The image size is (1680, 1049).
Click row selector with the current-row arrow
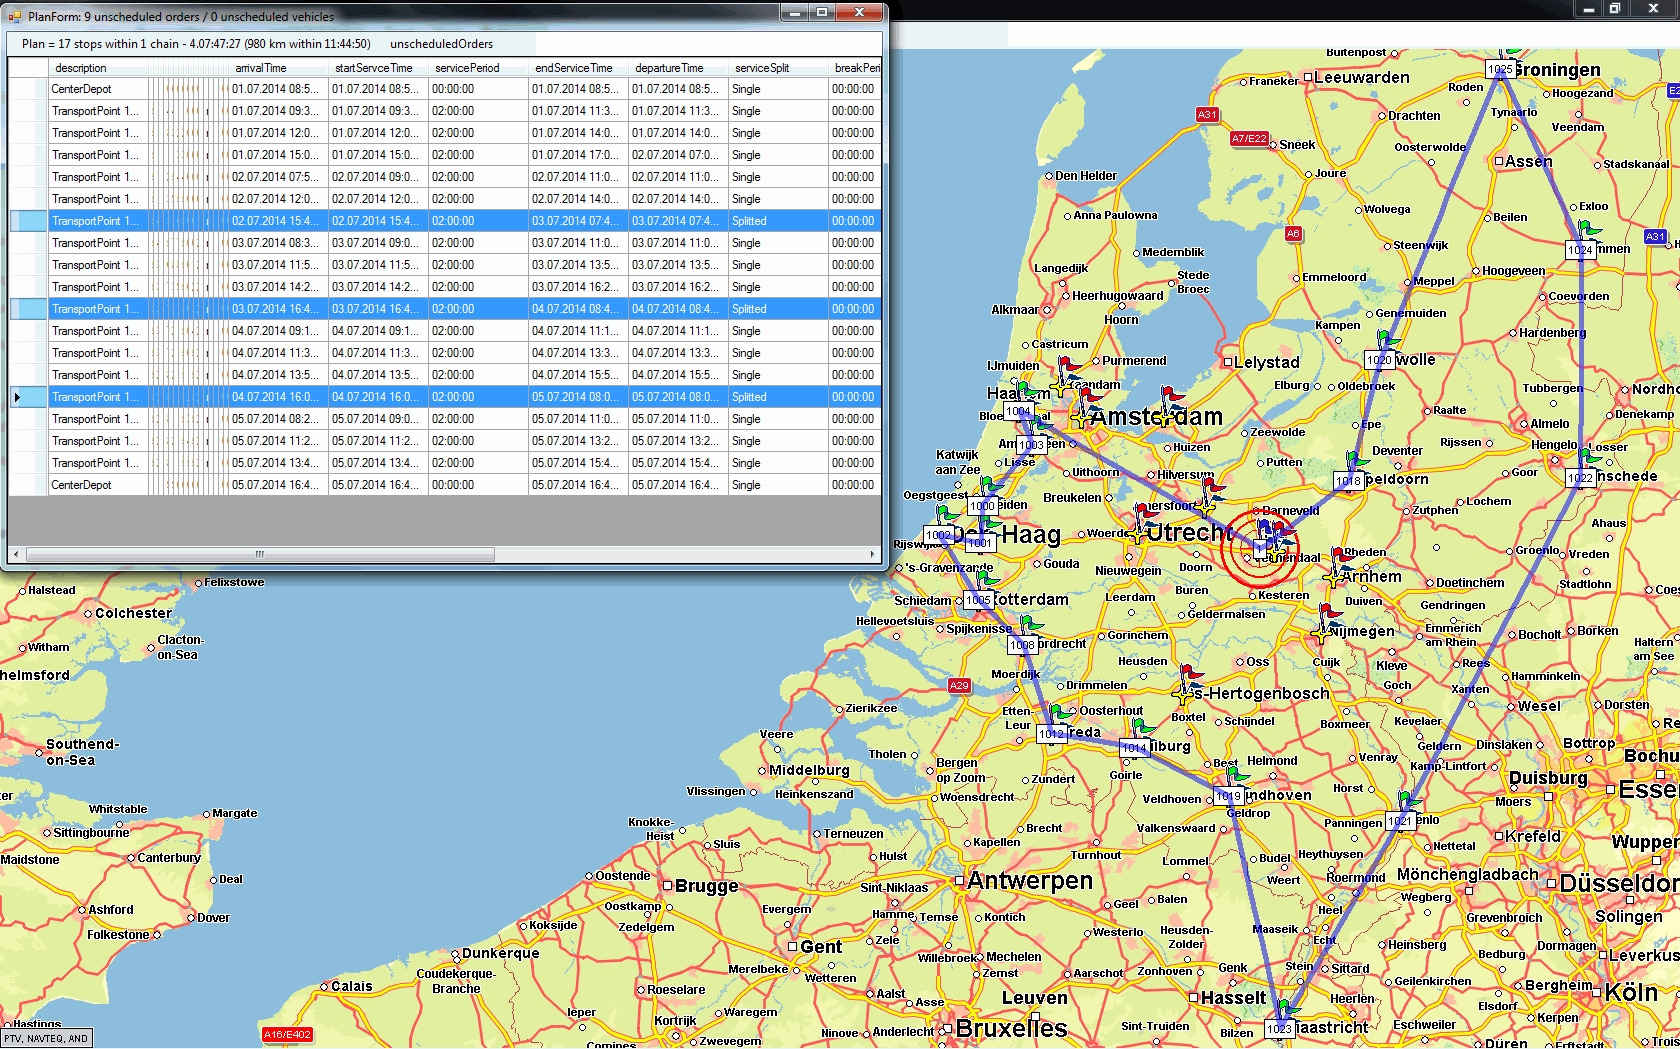[x=18, y=397]
